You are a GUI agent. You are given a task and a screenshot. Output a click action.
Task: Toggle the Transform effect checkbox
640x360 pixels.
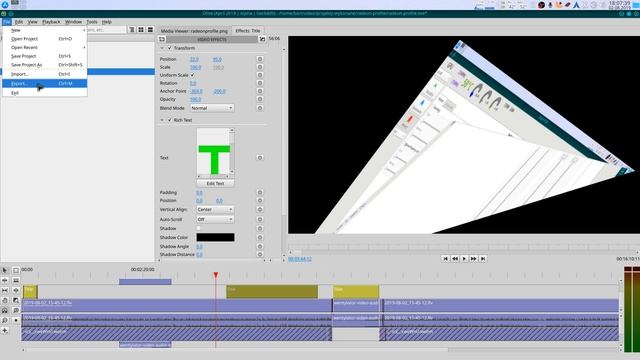point(170,48)
